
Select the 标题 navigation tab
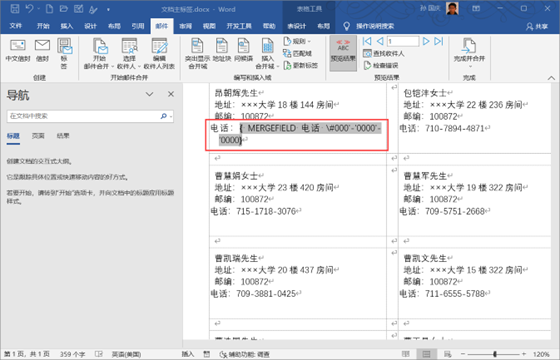pos(13,136)
